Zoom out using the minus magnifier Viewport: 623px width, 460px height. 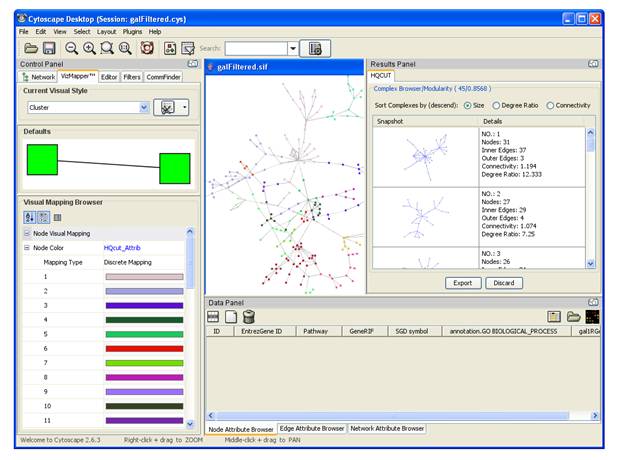click(x=72, y=48)
